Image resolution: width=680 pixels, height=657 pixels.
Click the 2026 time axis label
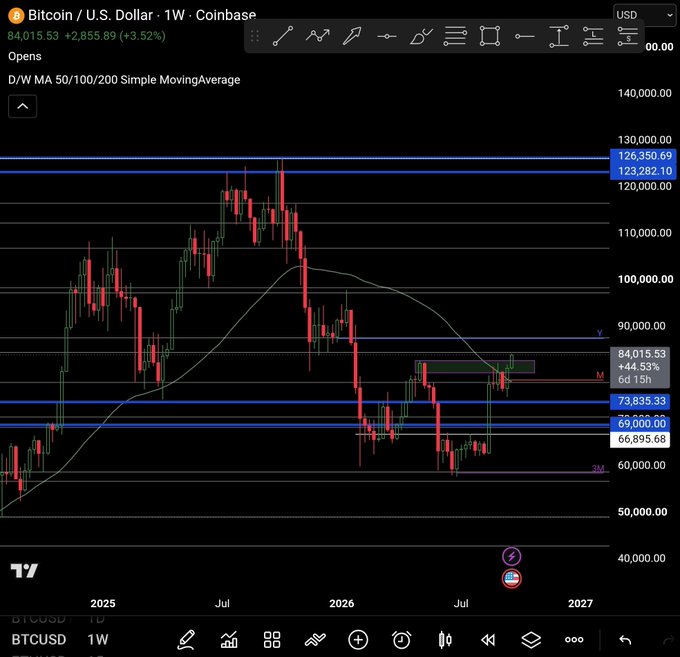point(341,603)
